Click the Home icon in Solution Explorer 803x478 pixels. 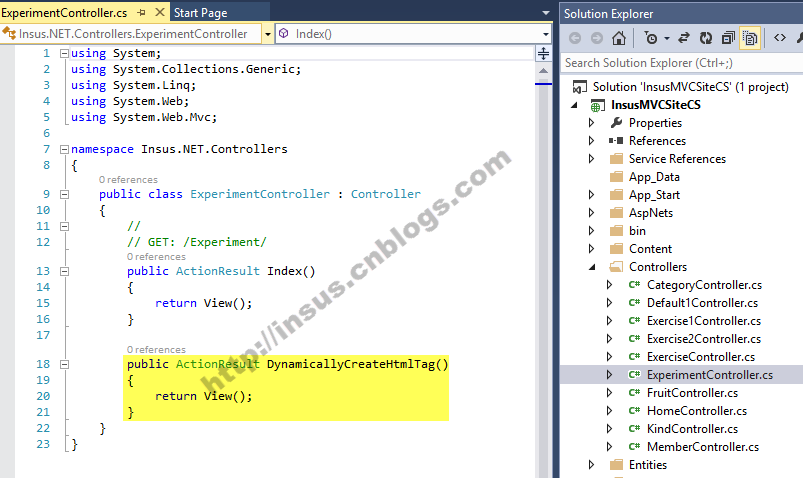pos(619,38)
